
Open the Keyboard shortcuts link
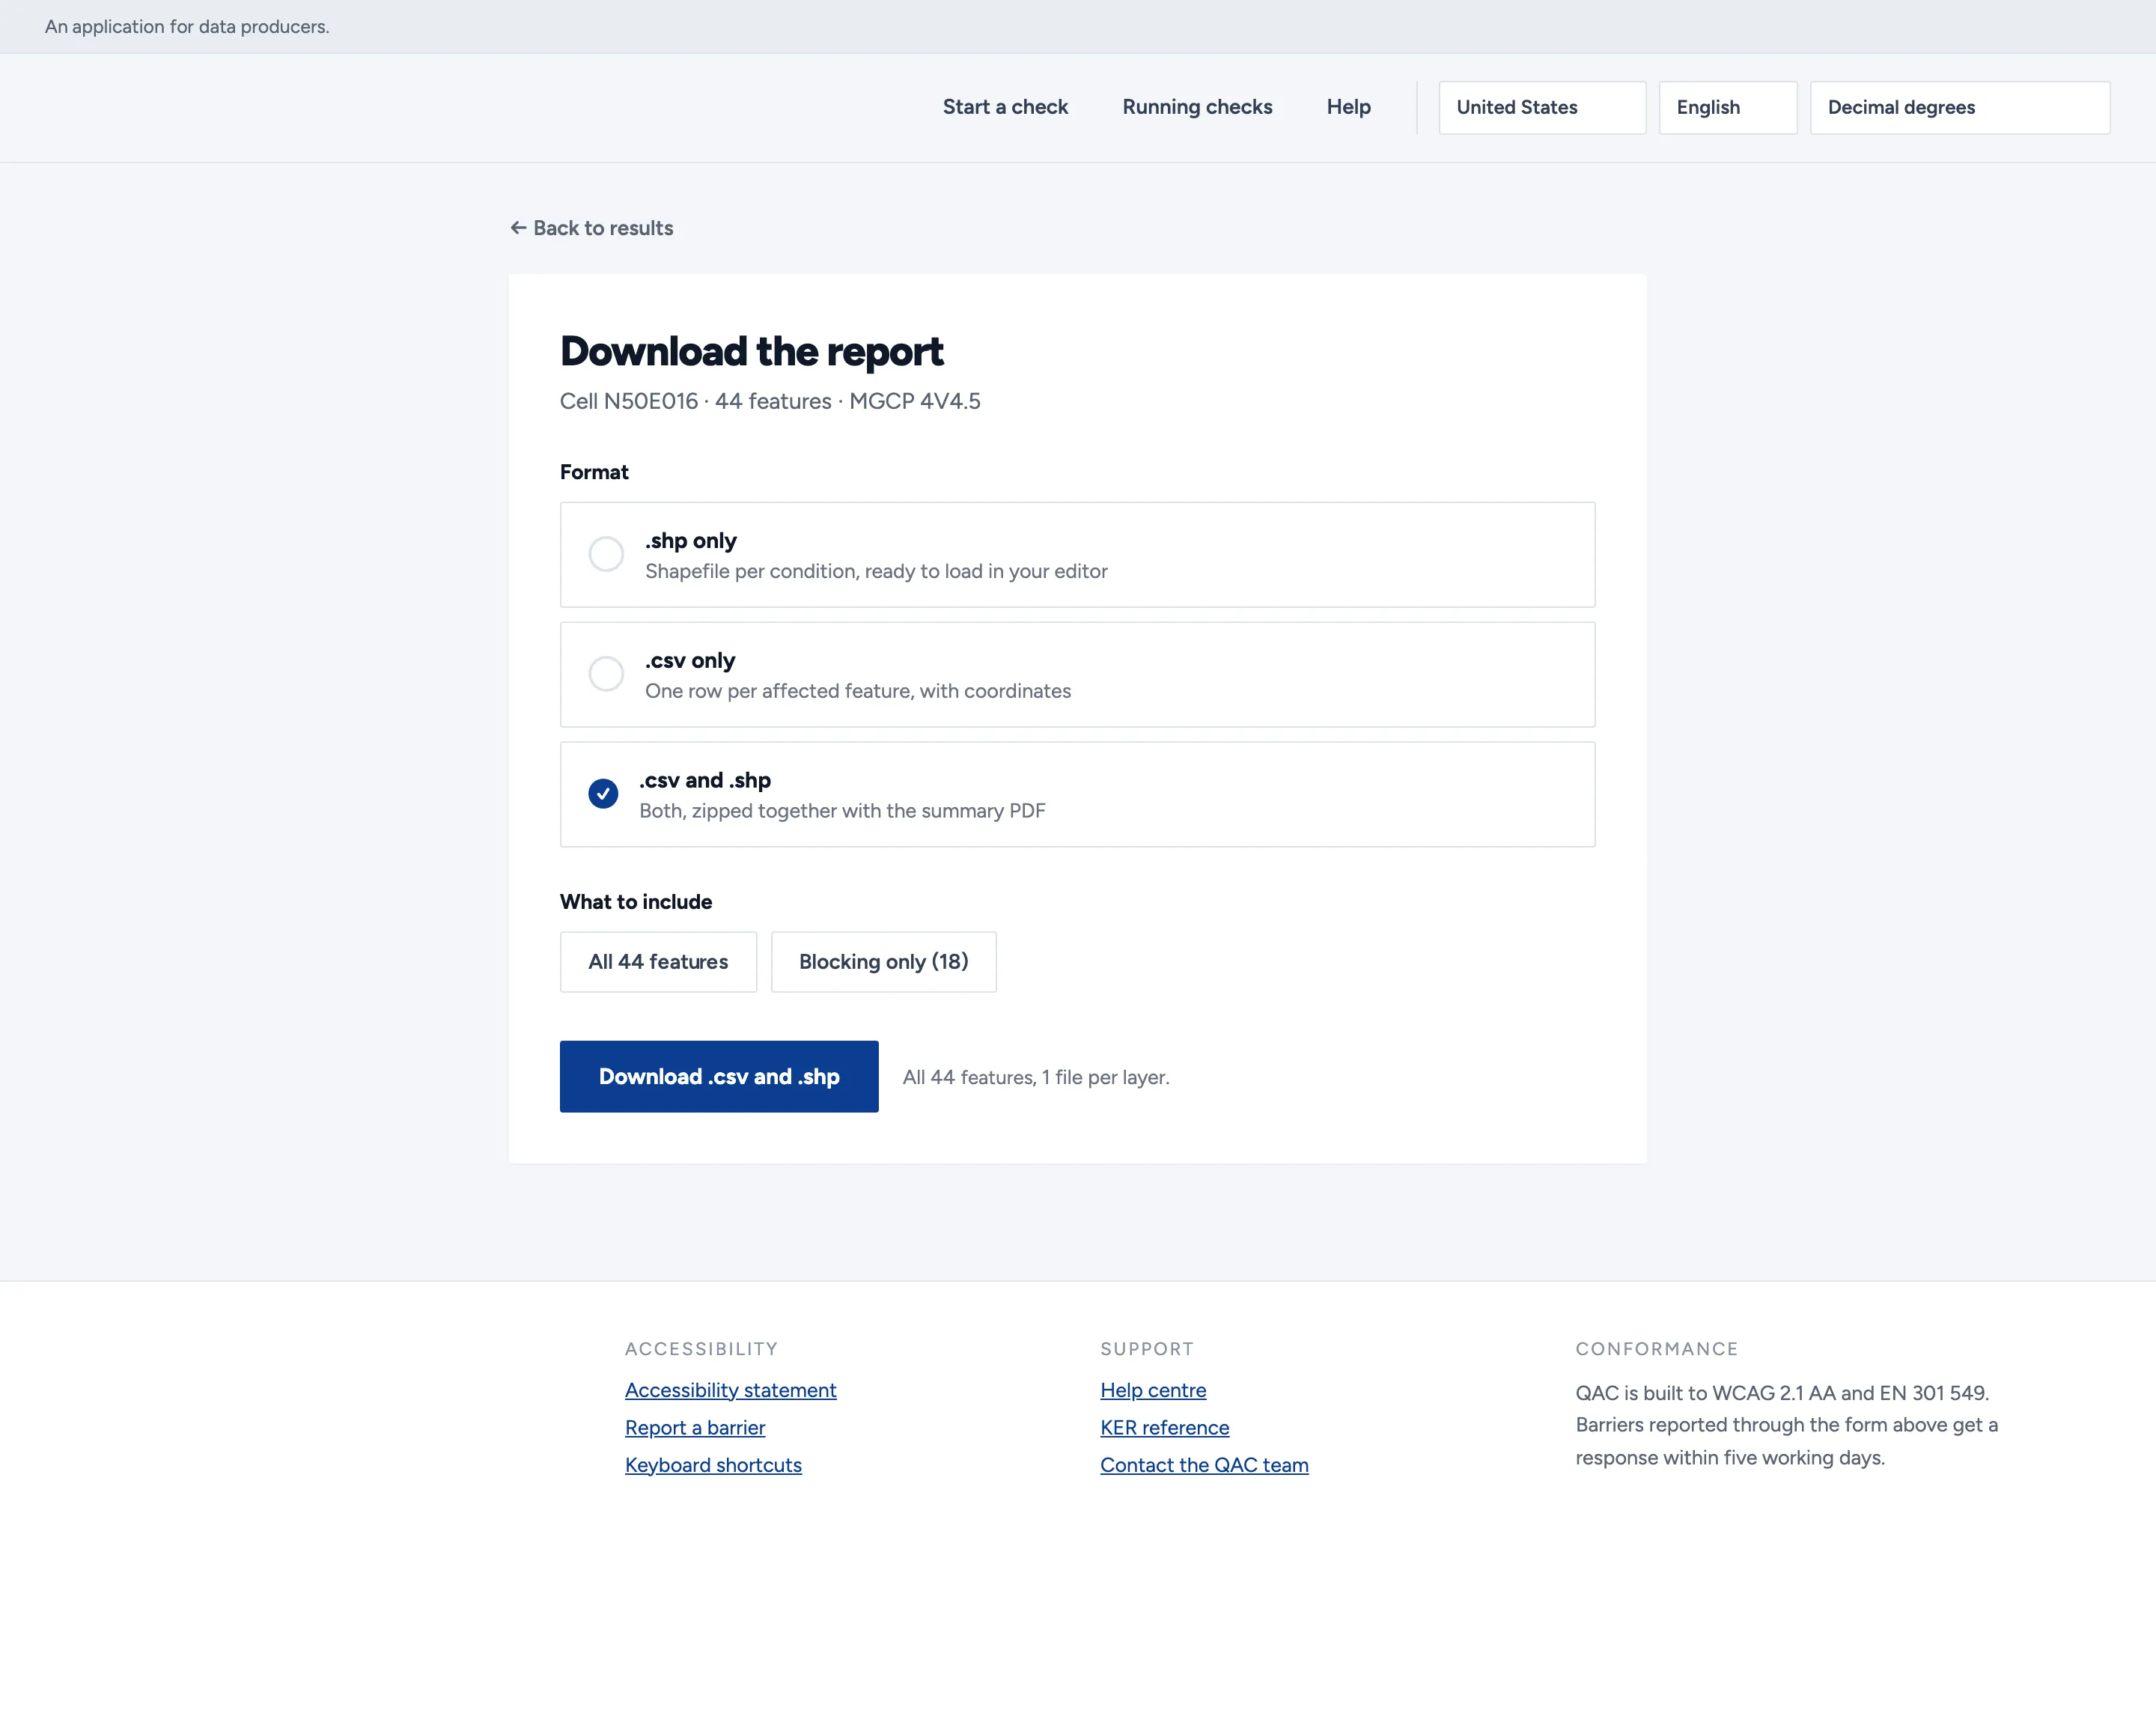point(713,1465)
